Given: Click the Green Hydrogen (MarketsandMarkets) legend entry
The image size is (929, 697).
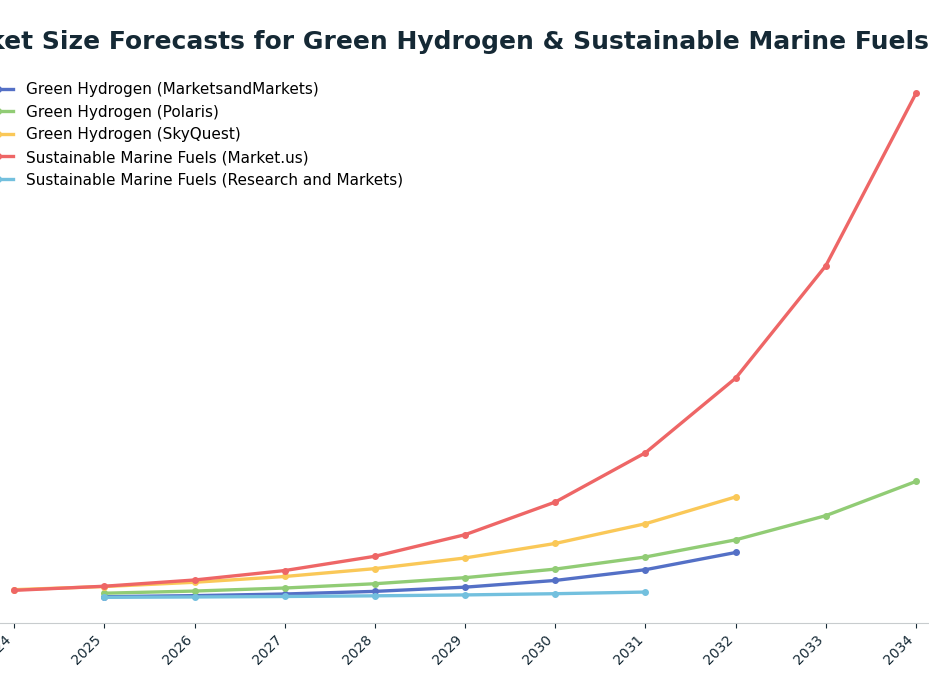Looking at the screenshot, I should pos(159,89).
